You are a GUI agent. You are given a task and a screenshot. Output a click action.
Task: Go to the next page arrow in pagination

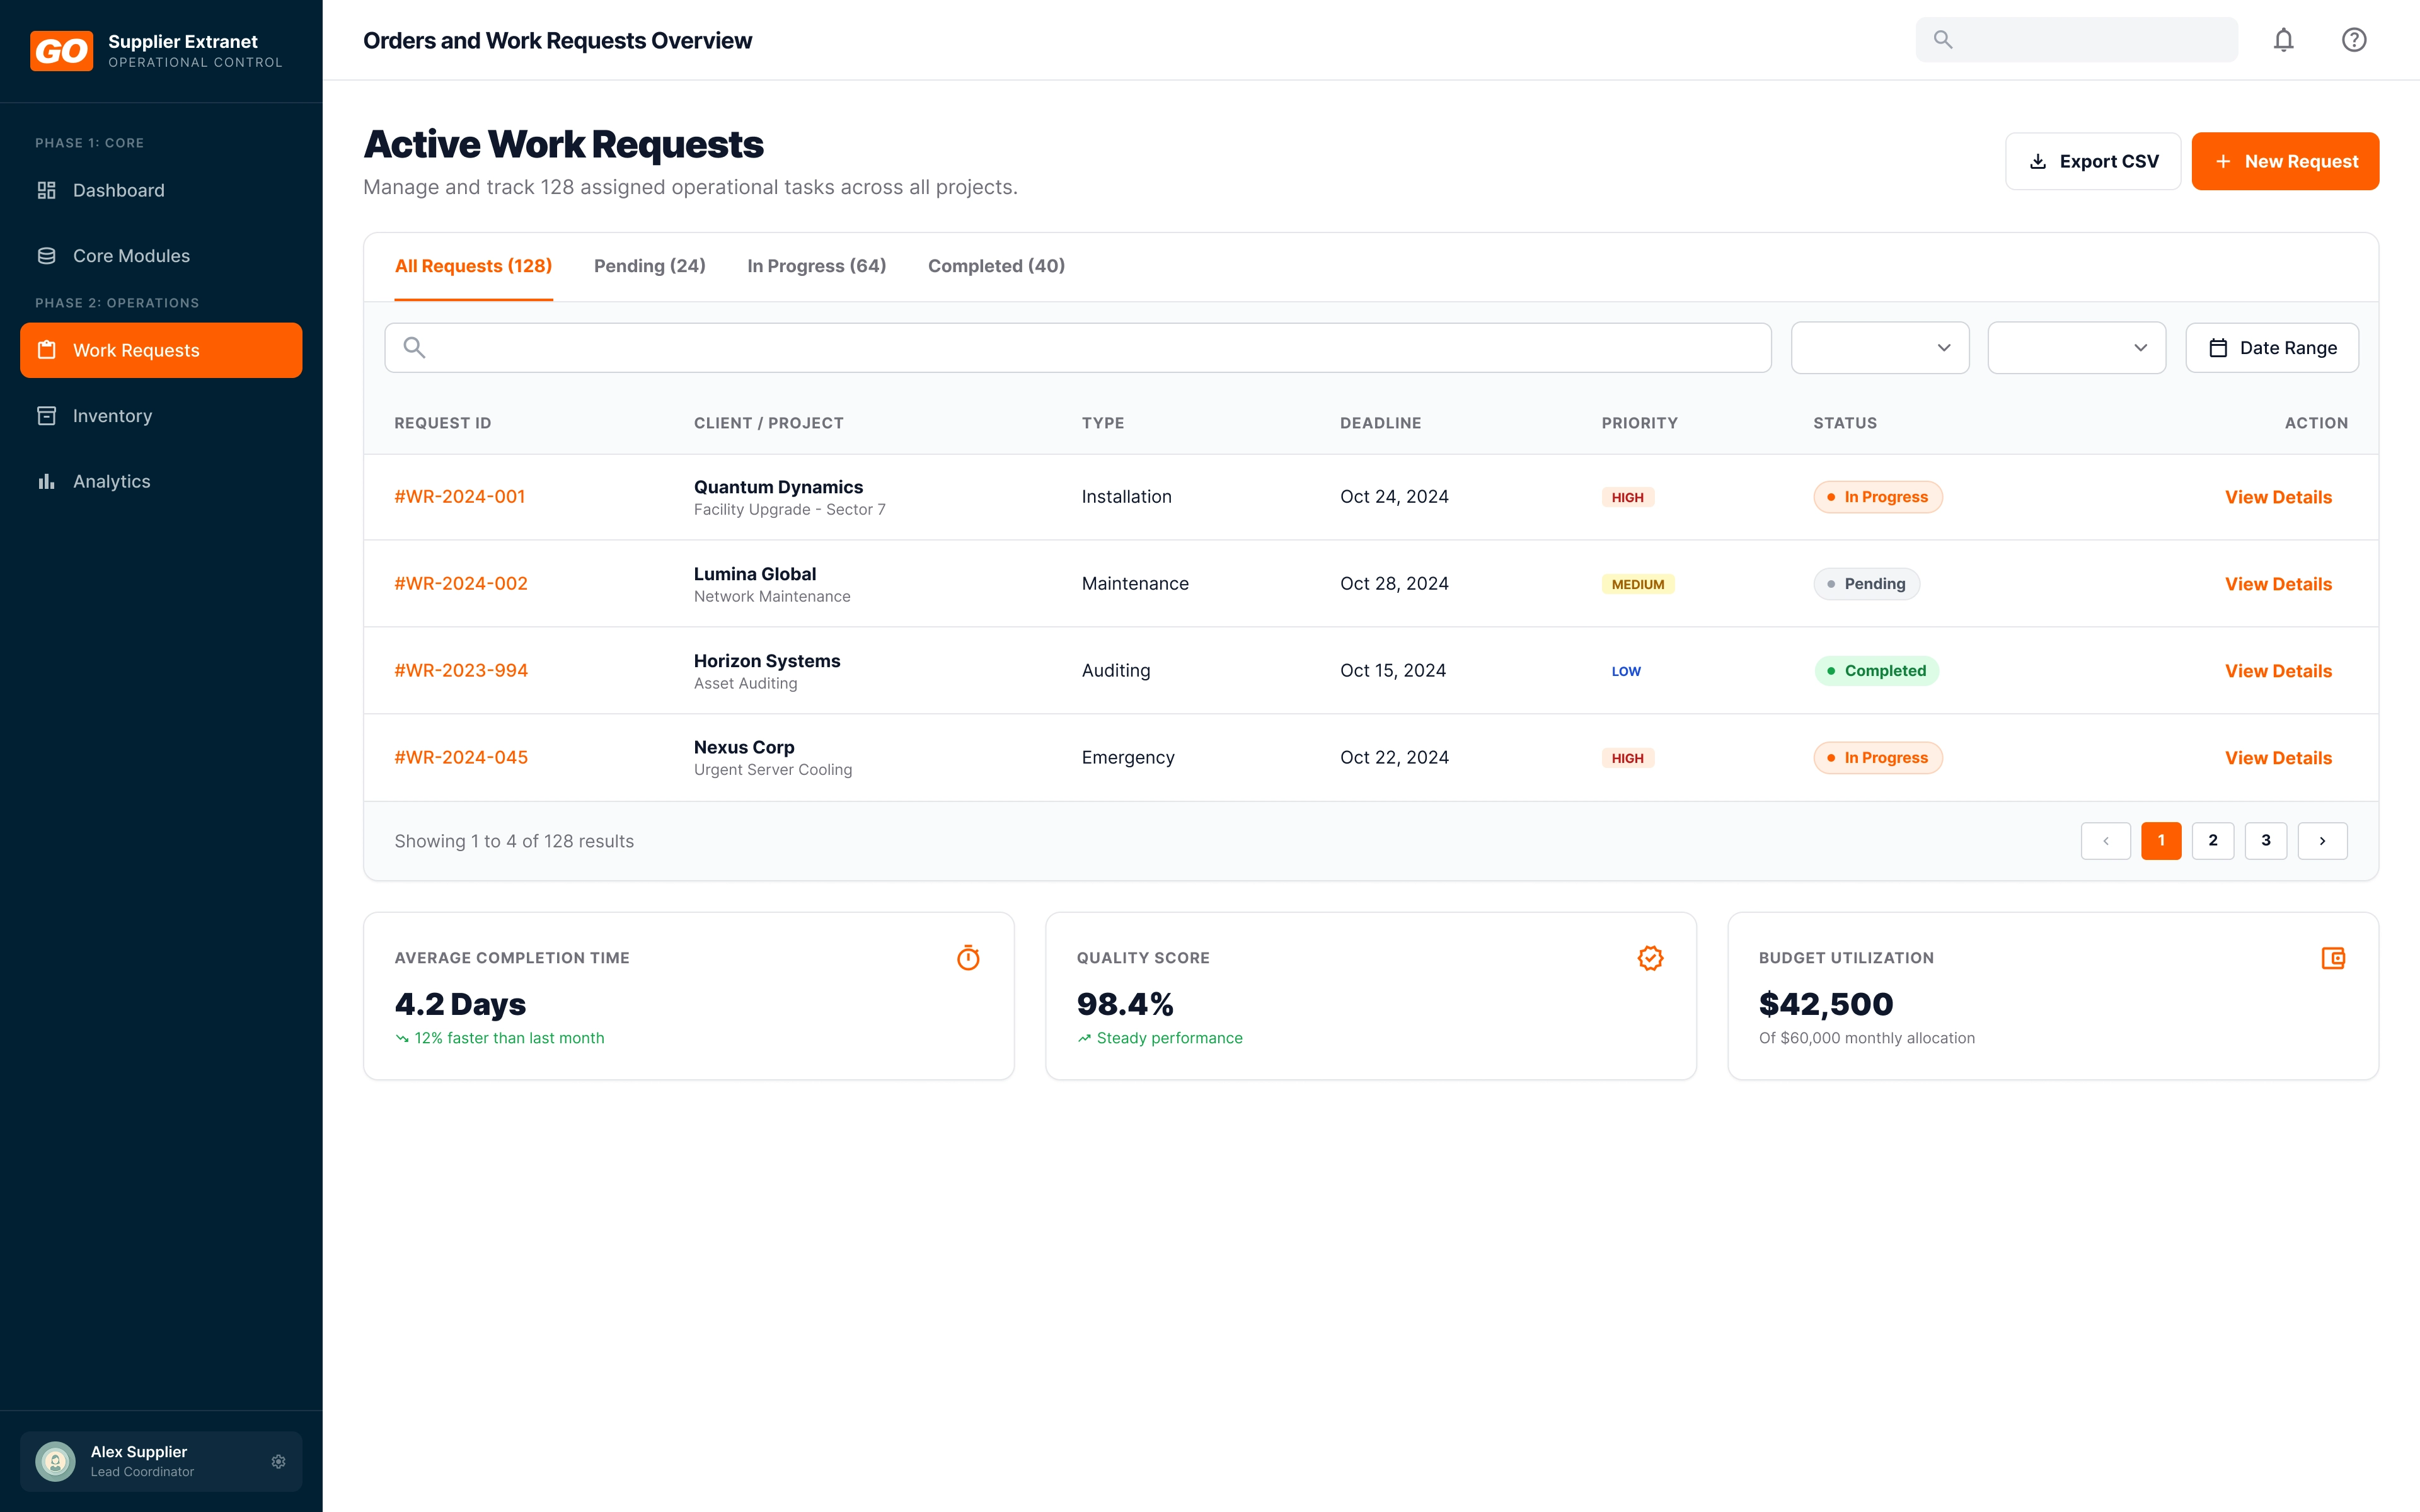tap(2322, 841)
